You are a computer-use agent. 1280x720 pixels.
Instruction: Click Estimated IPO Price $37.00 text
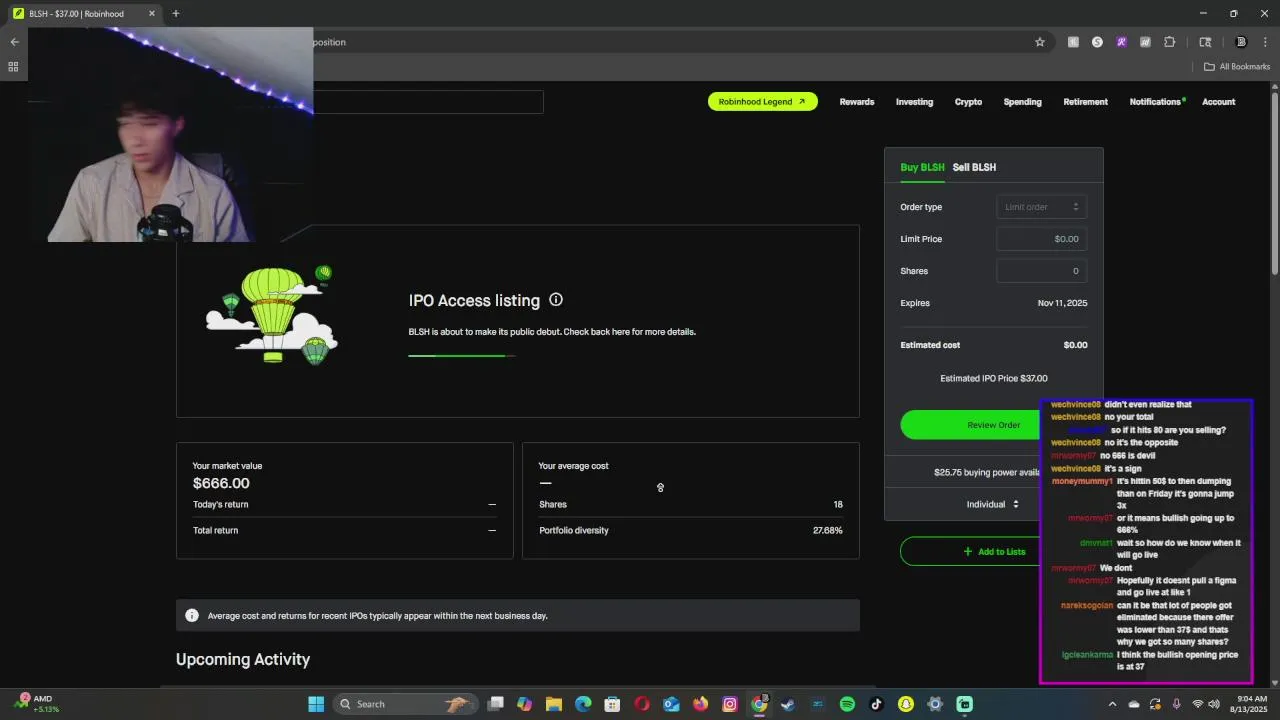[x=993, y=378]
